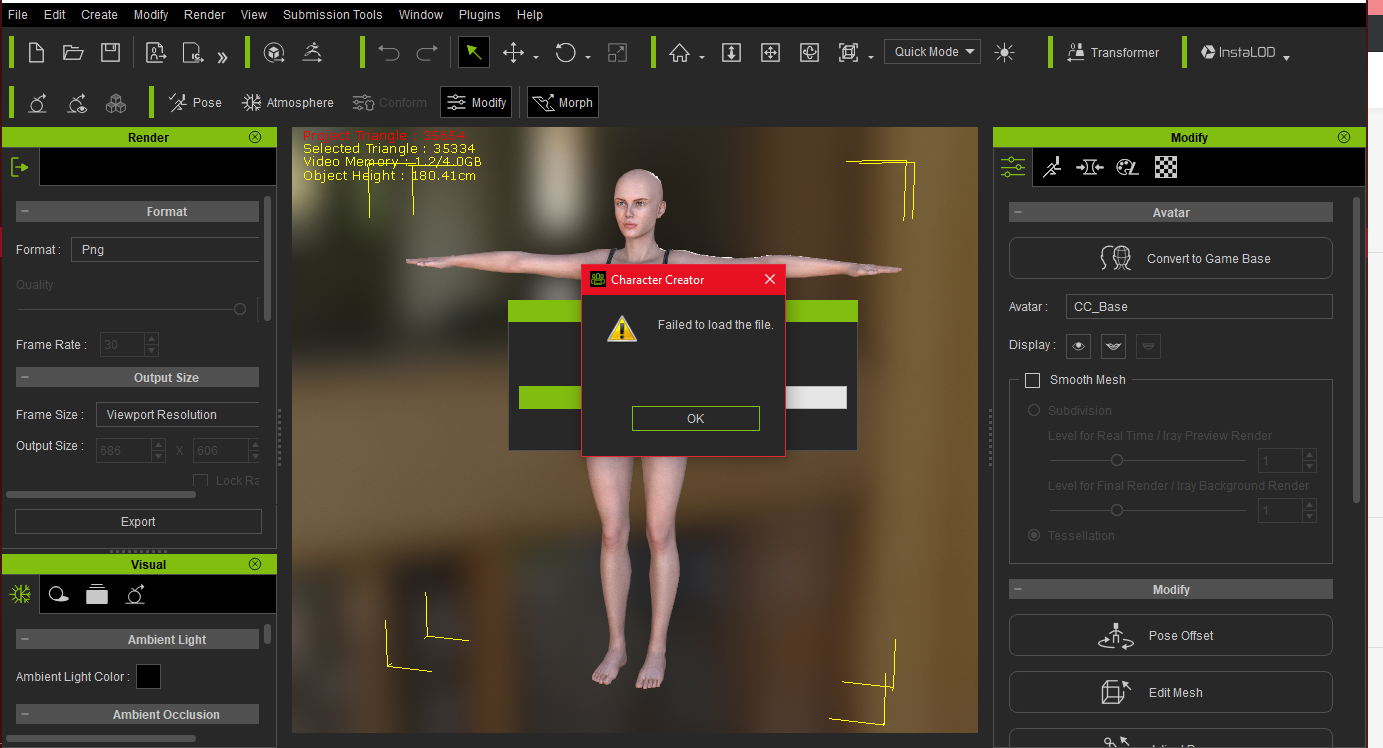Open the Submission Tools menu
The width and height of the screenshot is (1383, 748).
(x=333, y=15)
